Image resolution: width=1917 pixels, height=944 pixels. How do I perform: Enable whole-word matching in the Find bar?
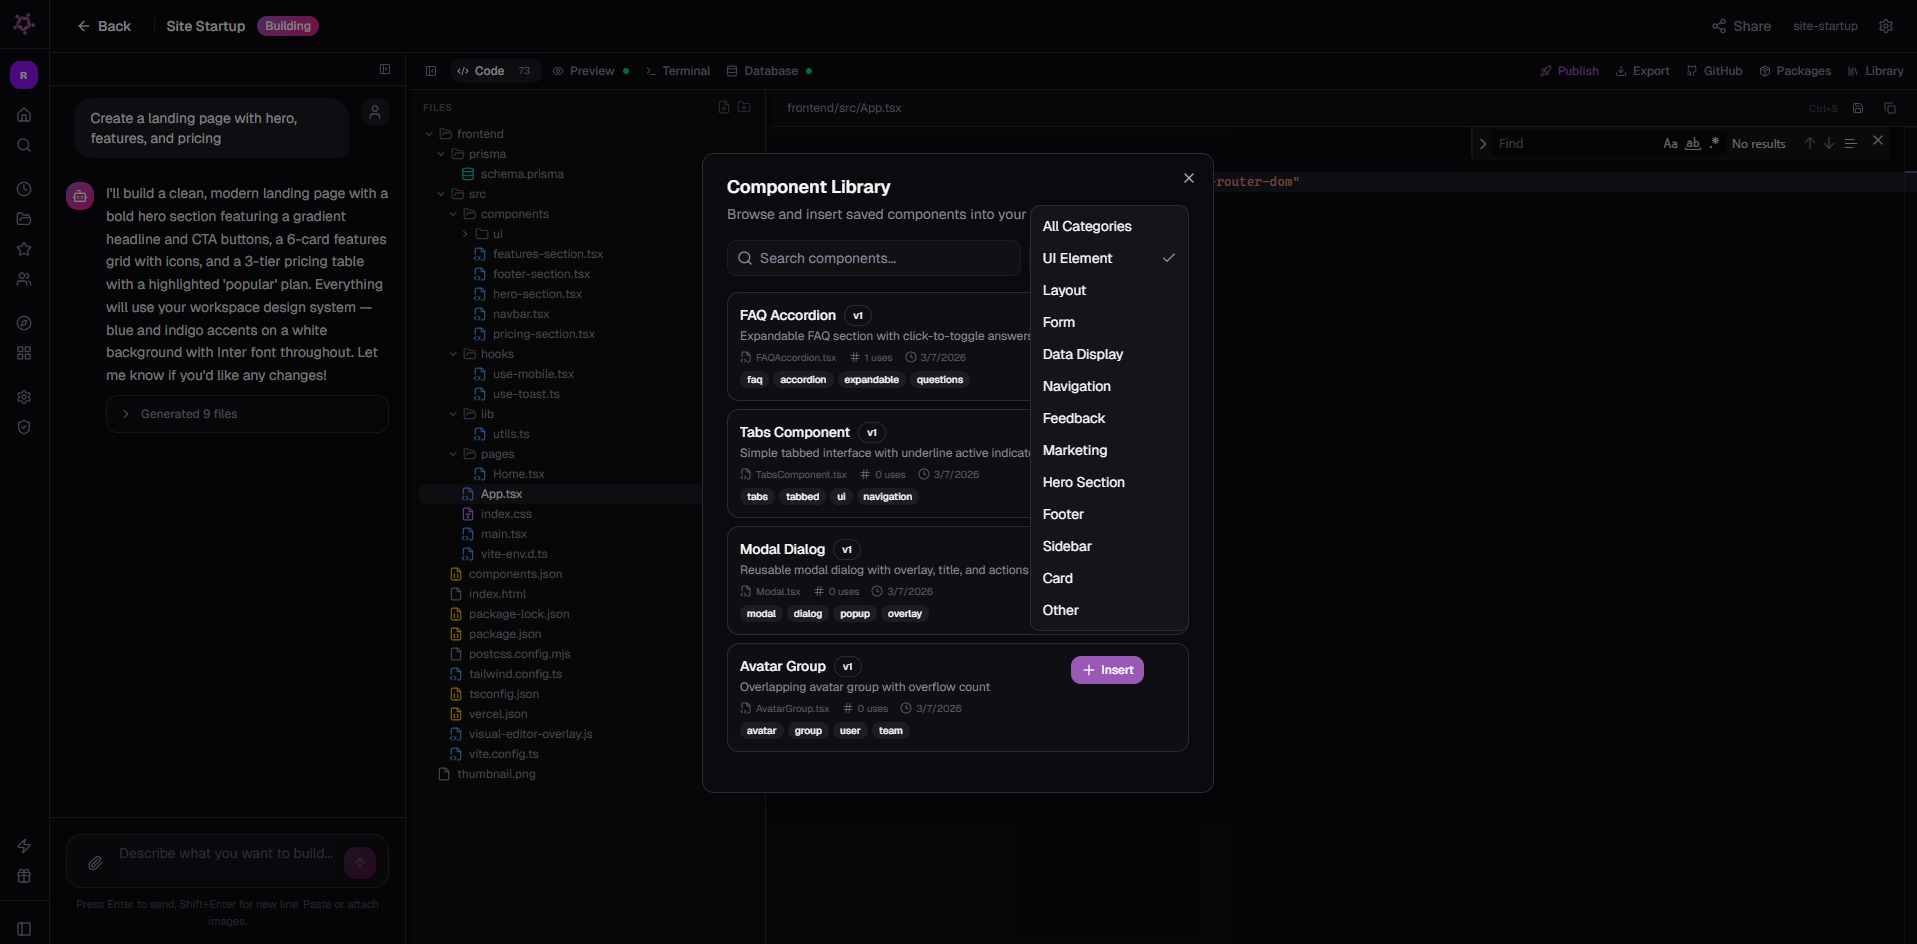coord(1692,143)
